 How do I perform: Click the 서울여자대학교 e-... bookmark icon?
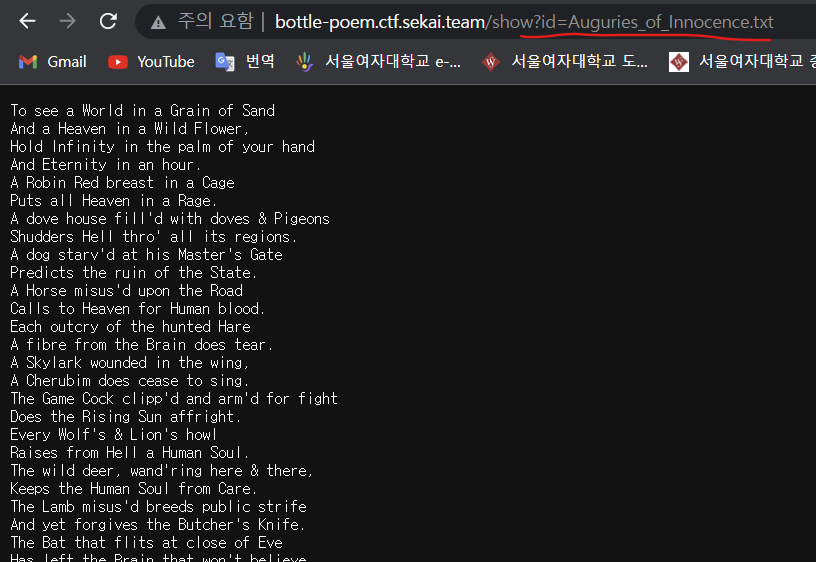point(304,62)
